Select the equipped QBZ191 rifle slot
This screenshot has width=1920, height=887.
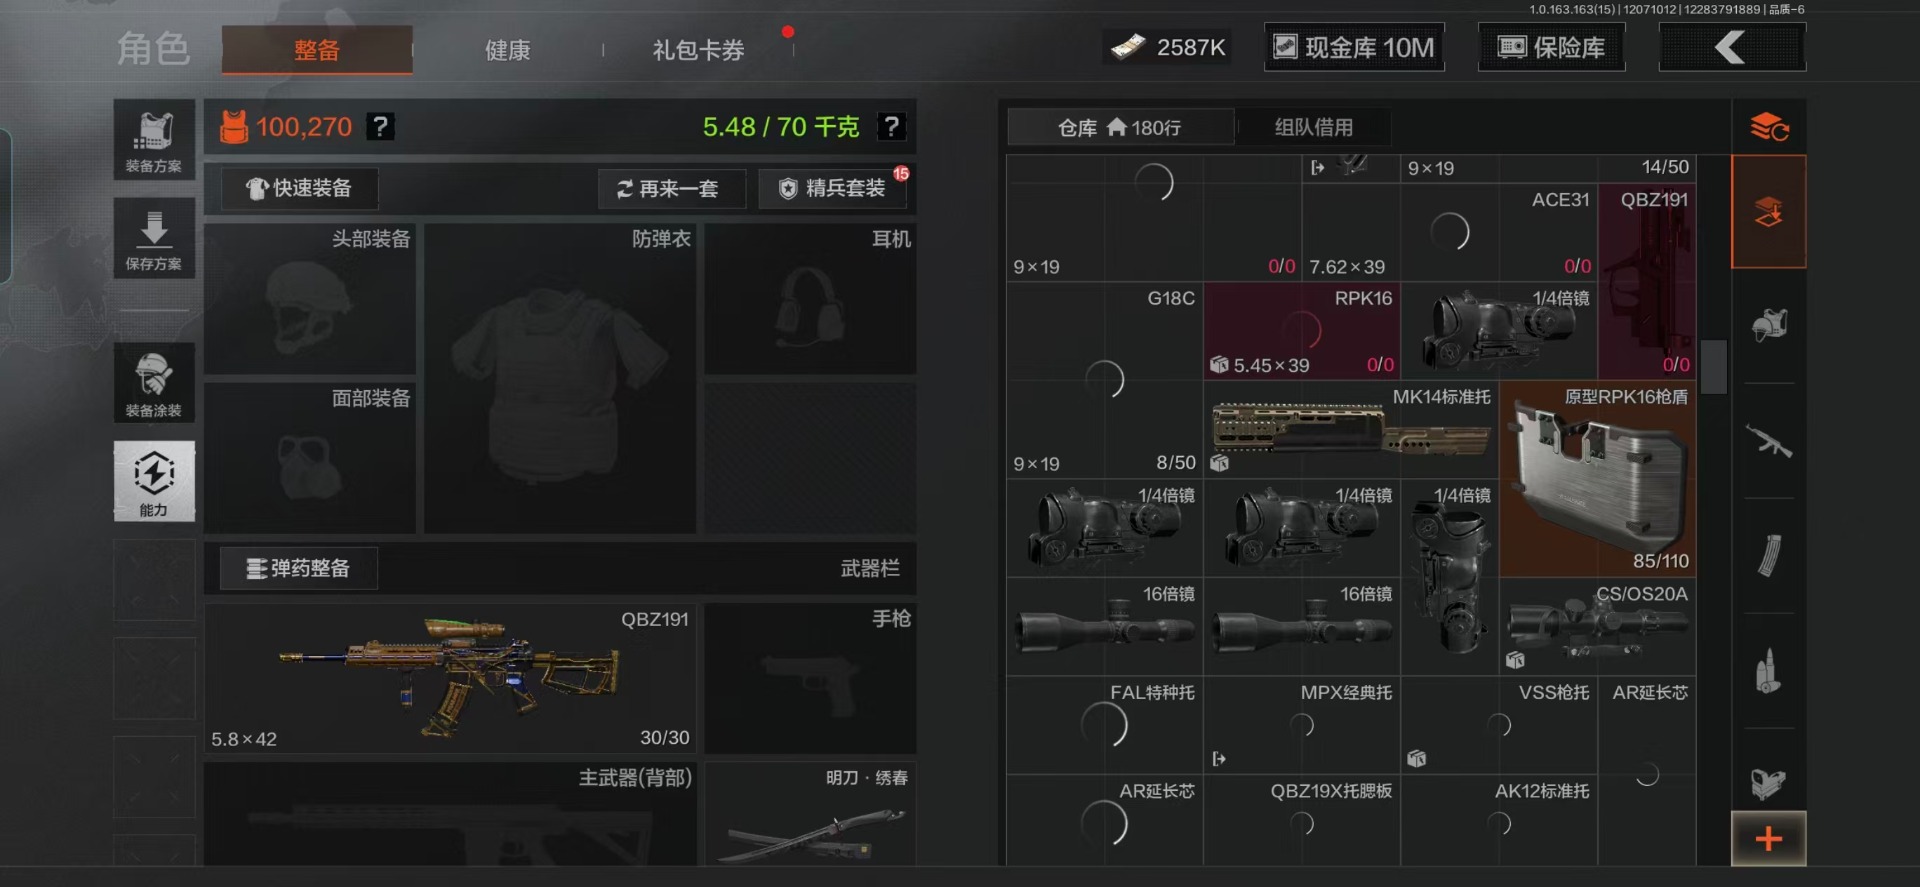[x=450, y=677]
